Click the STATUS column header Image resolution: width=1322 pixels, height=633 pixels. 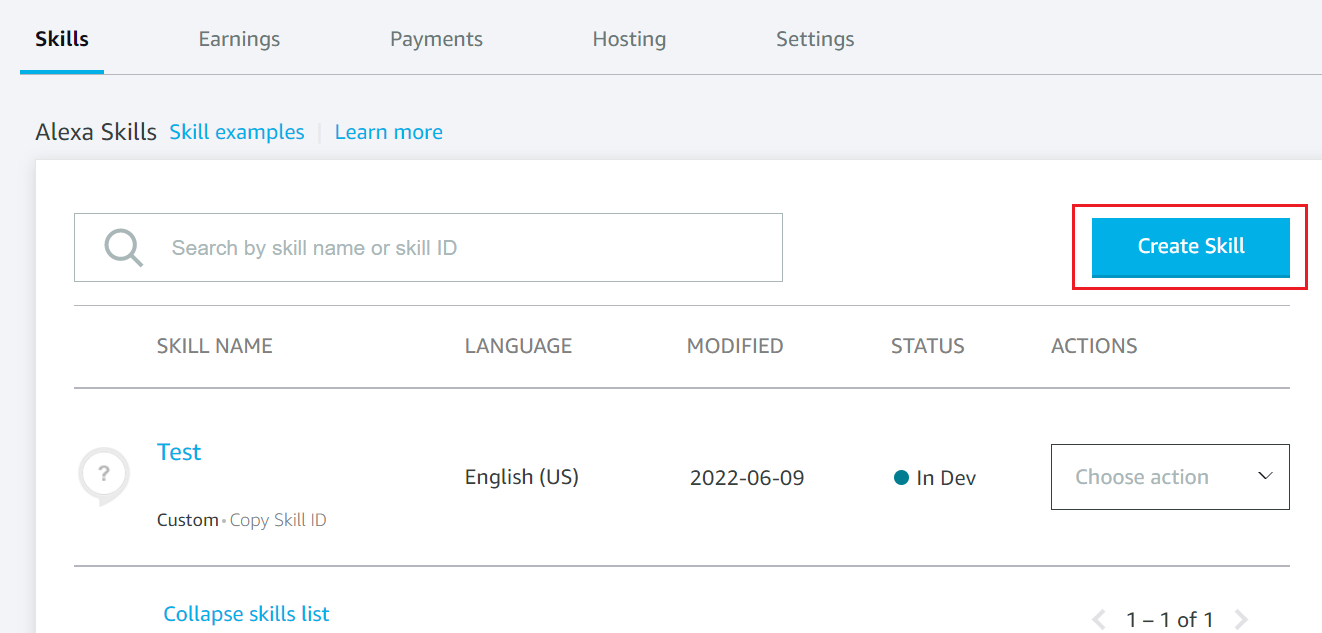coord(928,346)
